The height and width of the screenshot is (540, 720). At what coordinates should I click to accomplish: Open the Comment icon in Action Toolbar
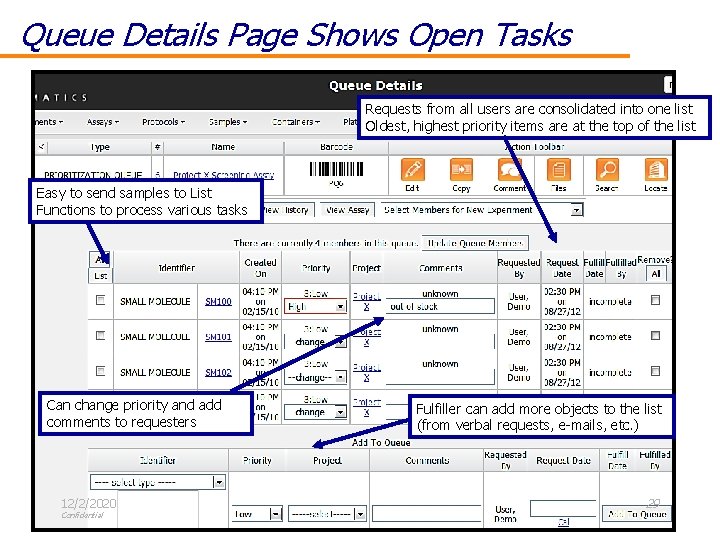pos(509,170)
